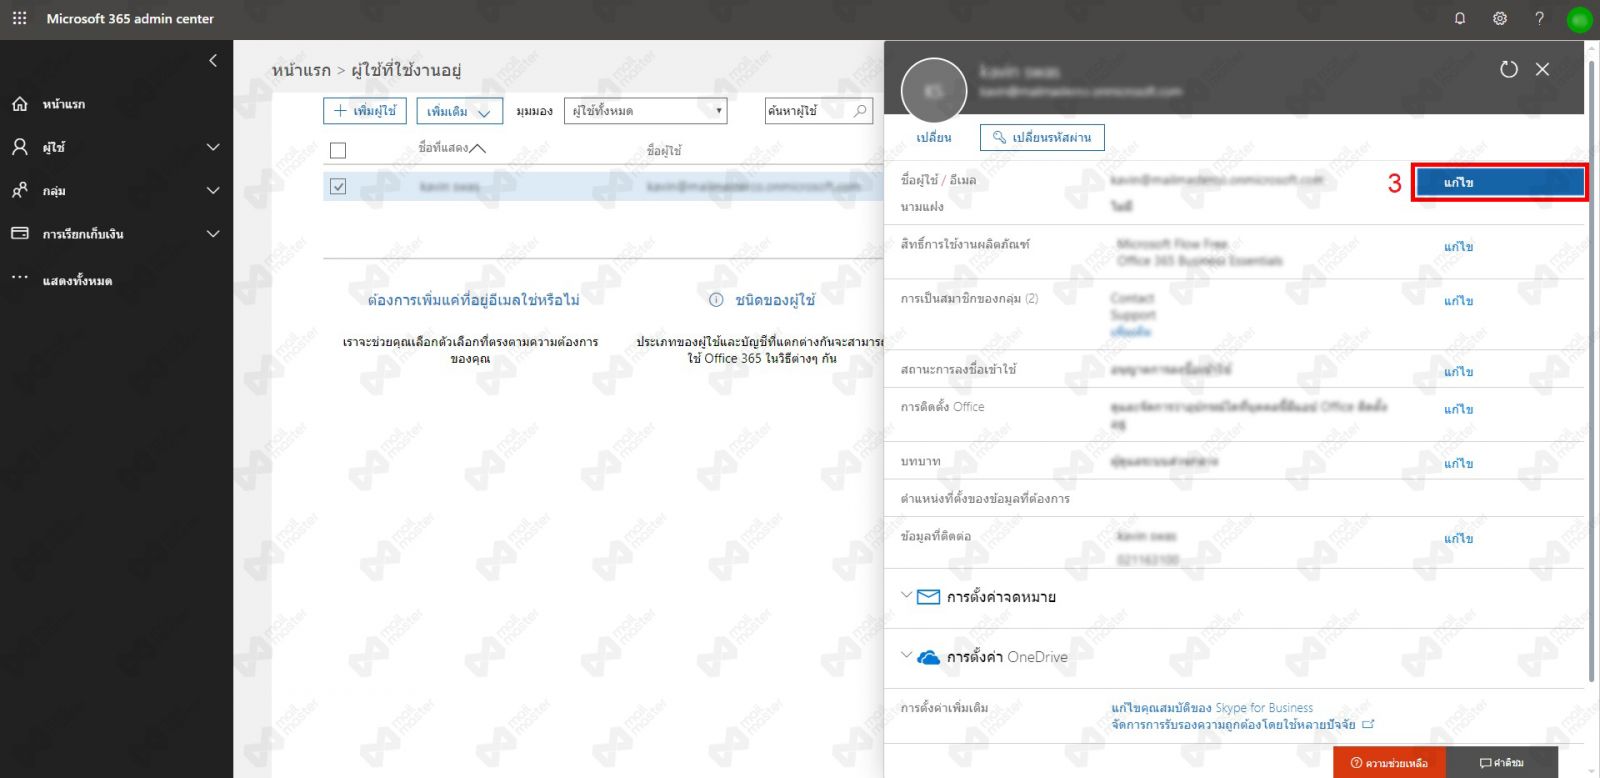The width and height of the screenshot is (1600, 778).
Task: Click the ความช่วยเหลือ help button
Action: 1389,762
